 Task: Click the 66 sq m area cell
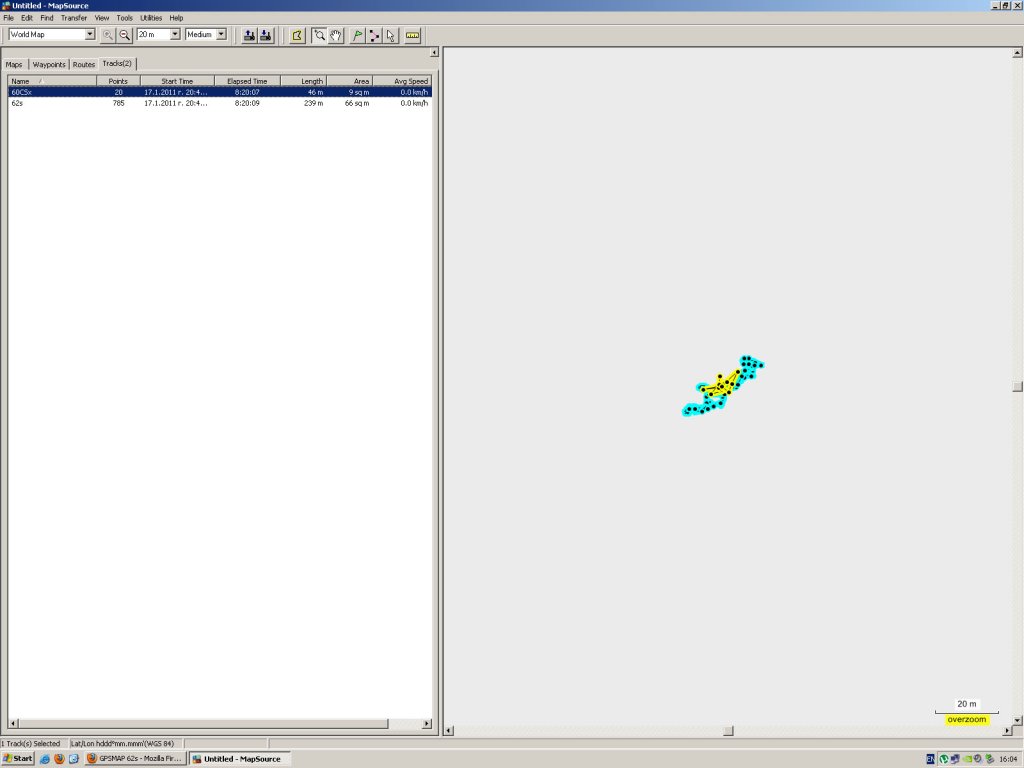tap(357, 103)
